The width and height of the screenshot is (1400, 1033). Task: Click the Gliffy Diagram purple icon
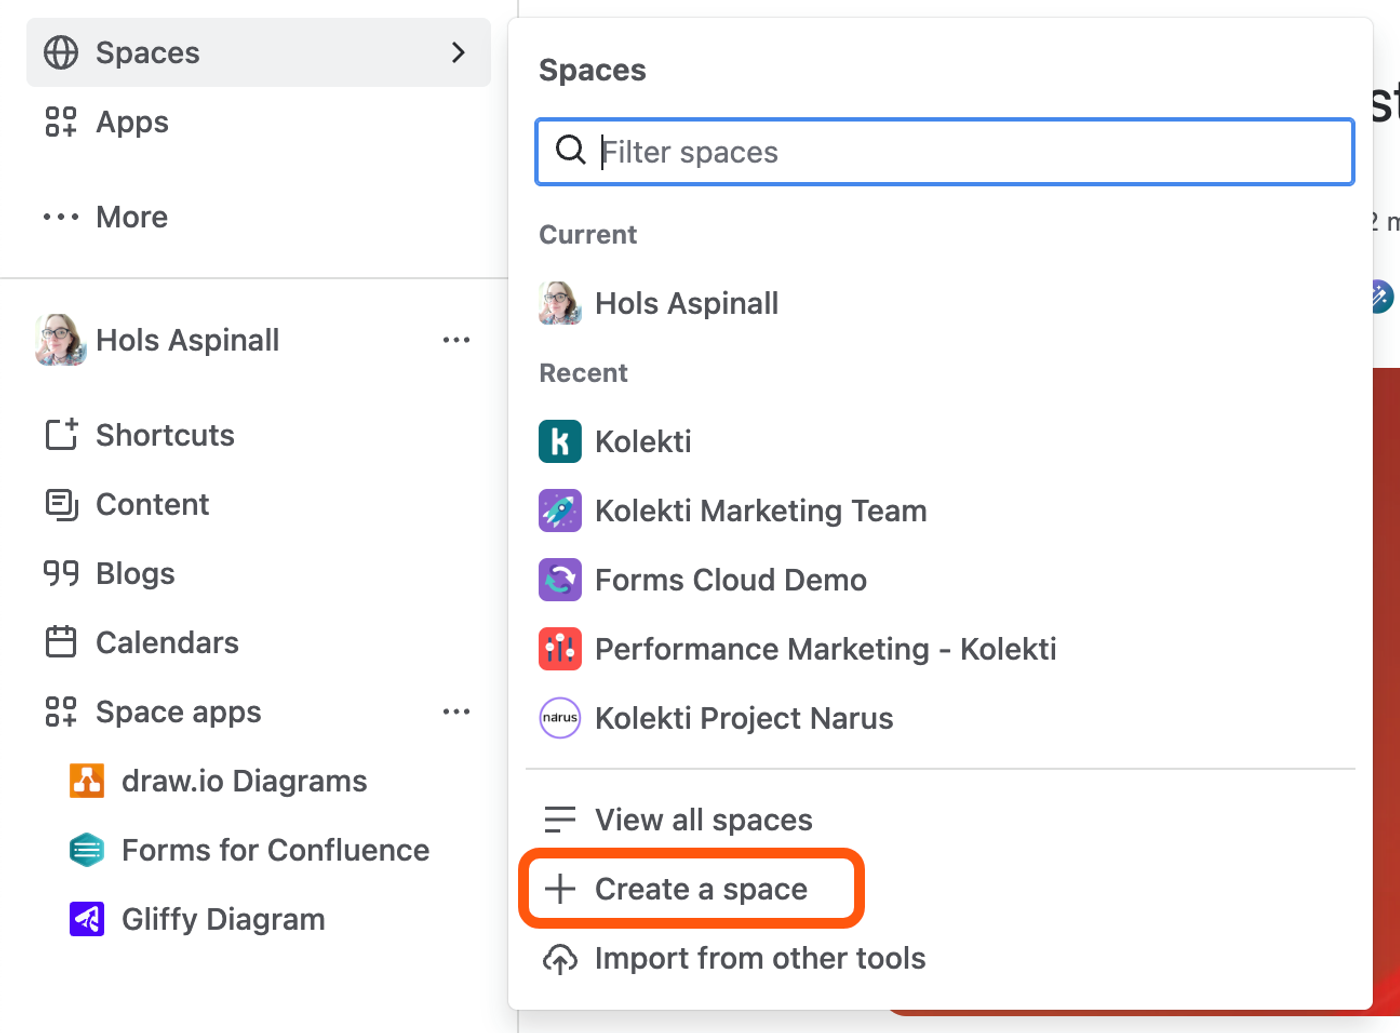[87, 919]
